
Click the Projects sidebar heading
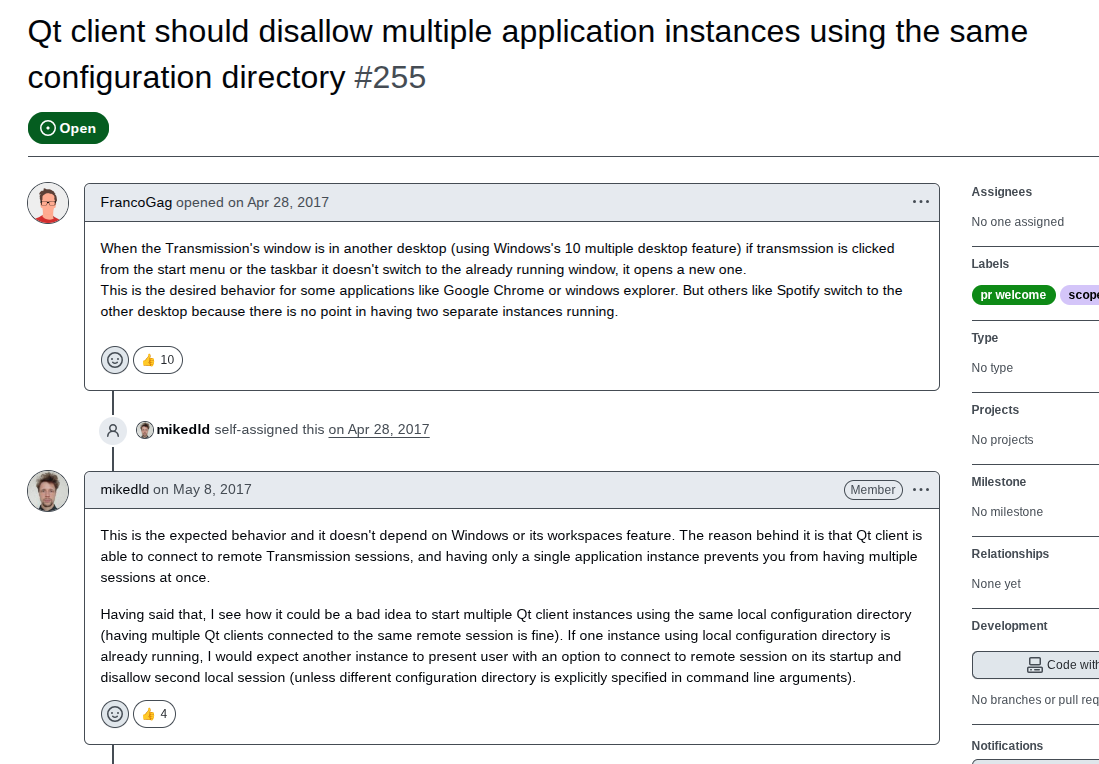coord(995,410)
